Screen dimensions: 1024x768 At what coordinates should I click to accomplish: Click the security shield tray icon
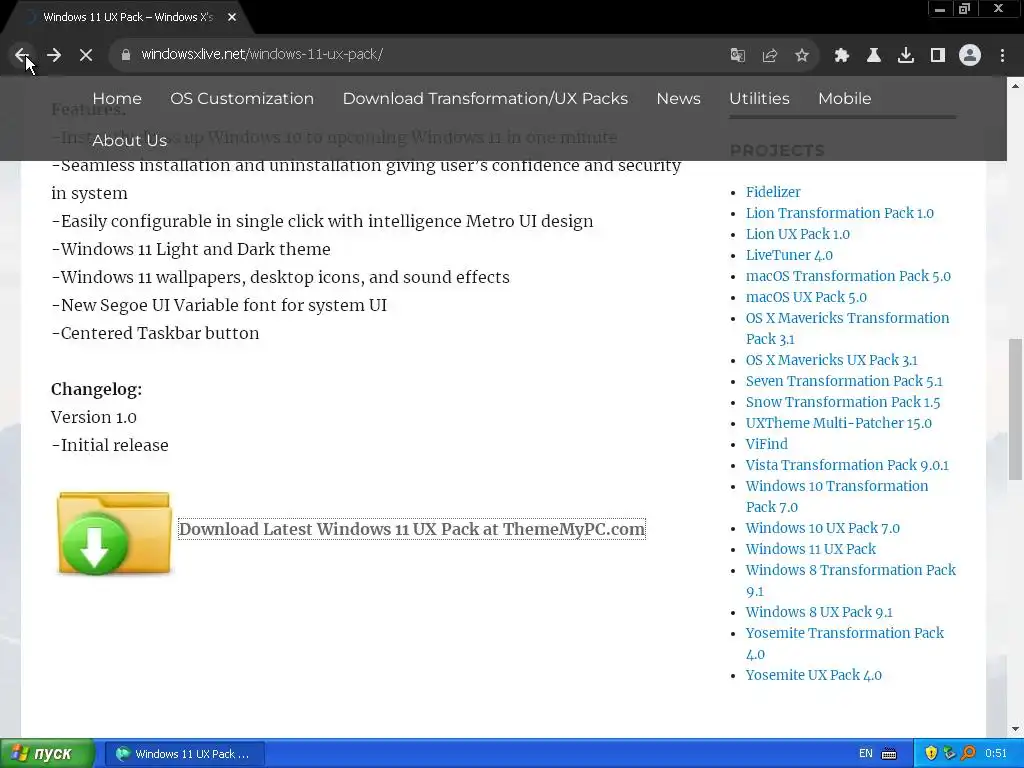pyautogui.click(x=931, y=753)
